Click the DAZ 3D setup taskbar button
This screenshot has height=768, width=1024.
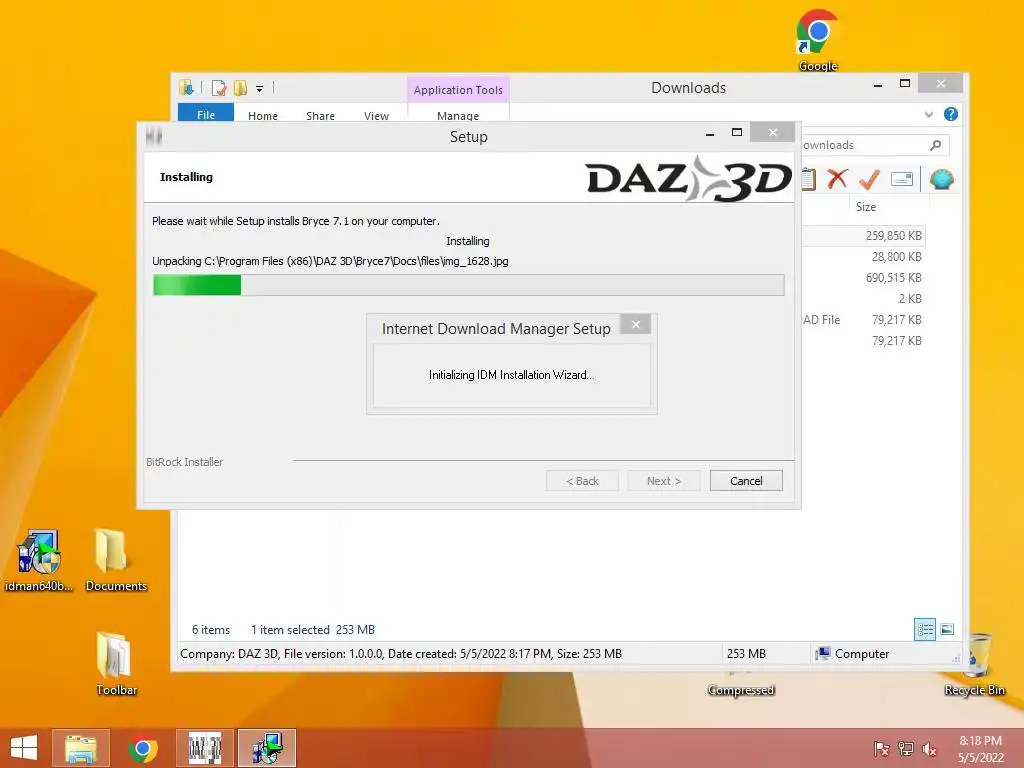click(205, 748)
